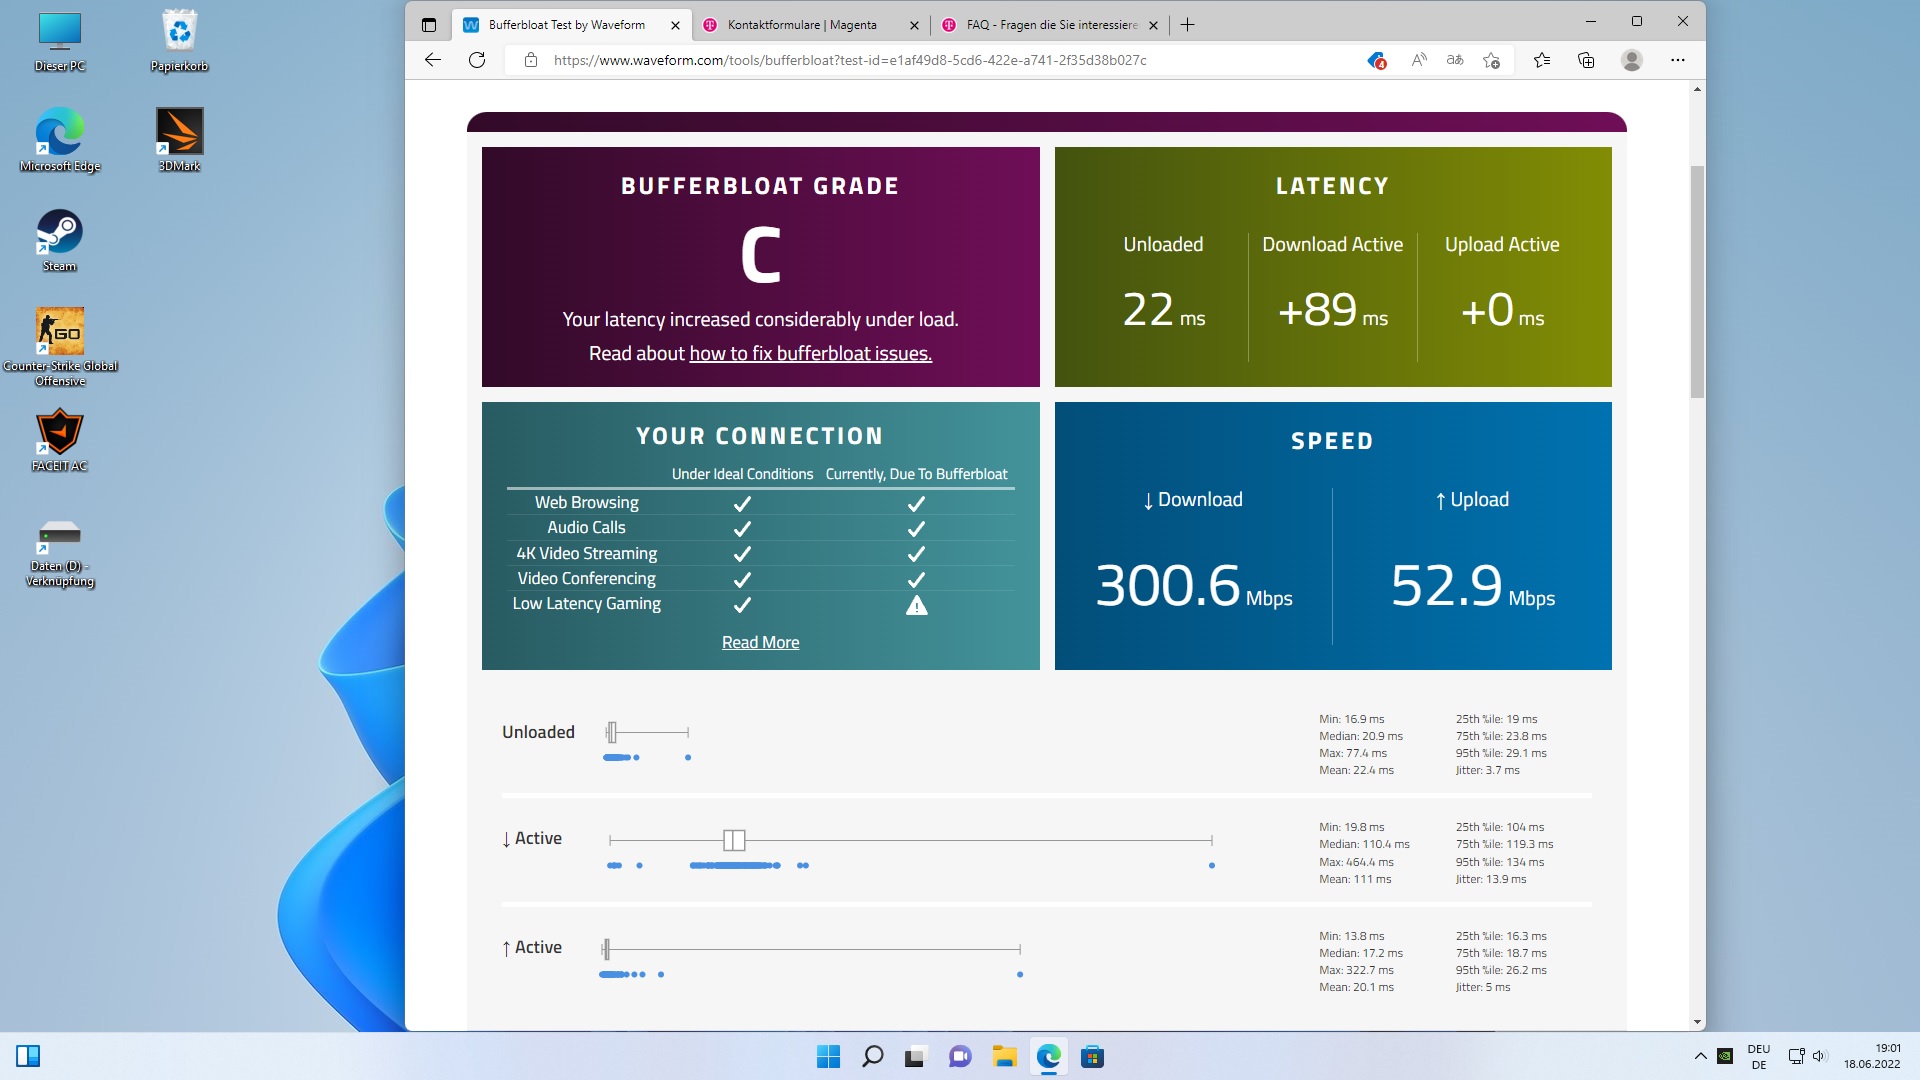This screenshot has height=1080, width=1920.
Task: Open the tab actions menu icon
Action: 429,25
